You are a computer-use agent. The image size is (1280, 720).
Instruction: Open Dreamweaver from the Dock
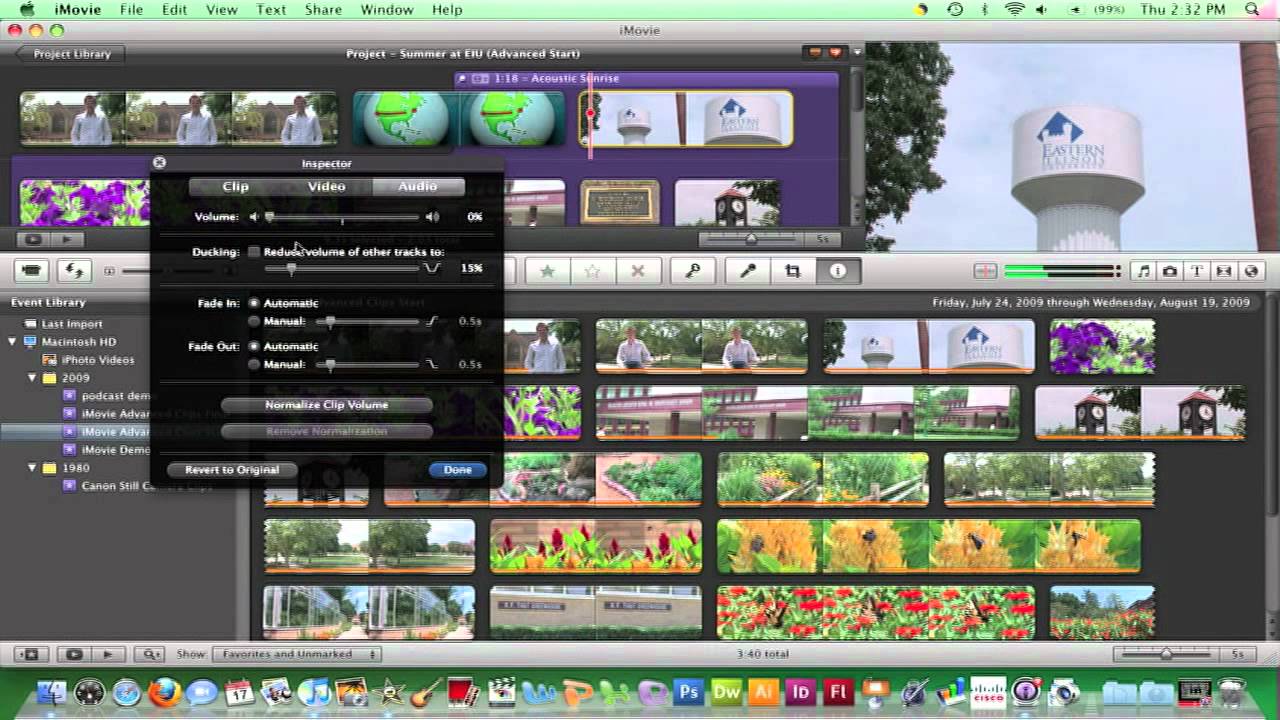(x=726, y=692)
